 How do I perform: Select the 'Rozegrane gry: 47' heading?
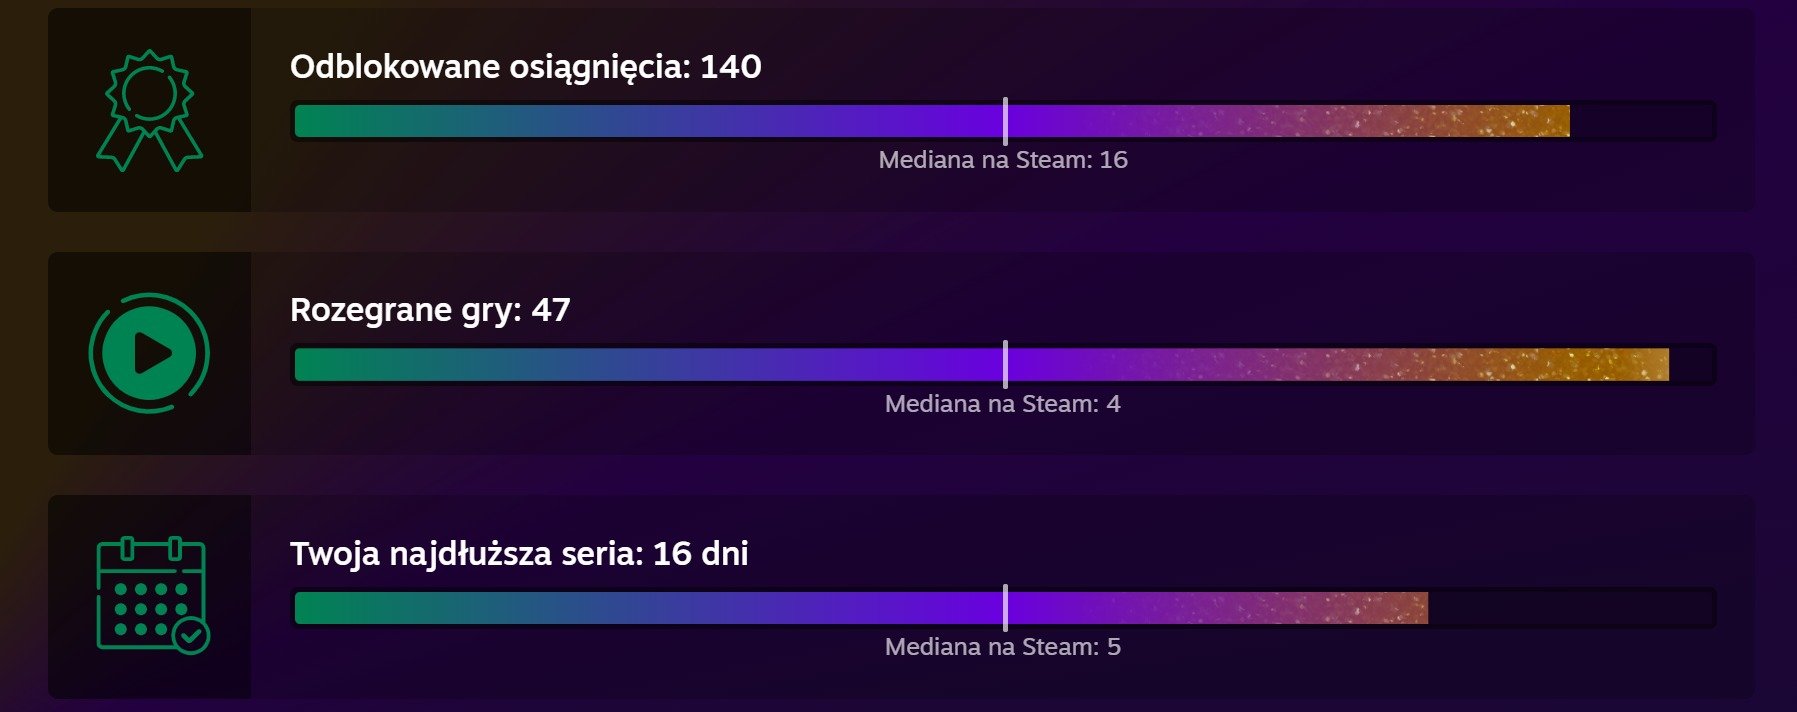pos(430,310)
